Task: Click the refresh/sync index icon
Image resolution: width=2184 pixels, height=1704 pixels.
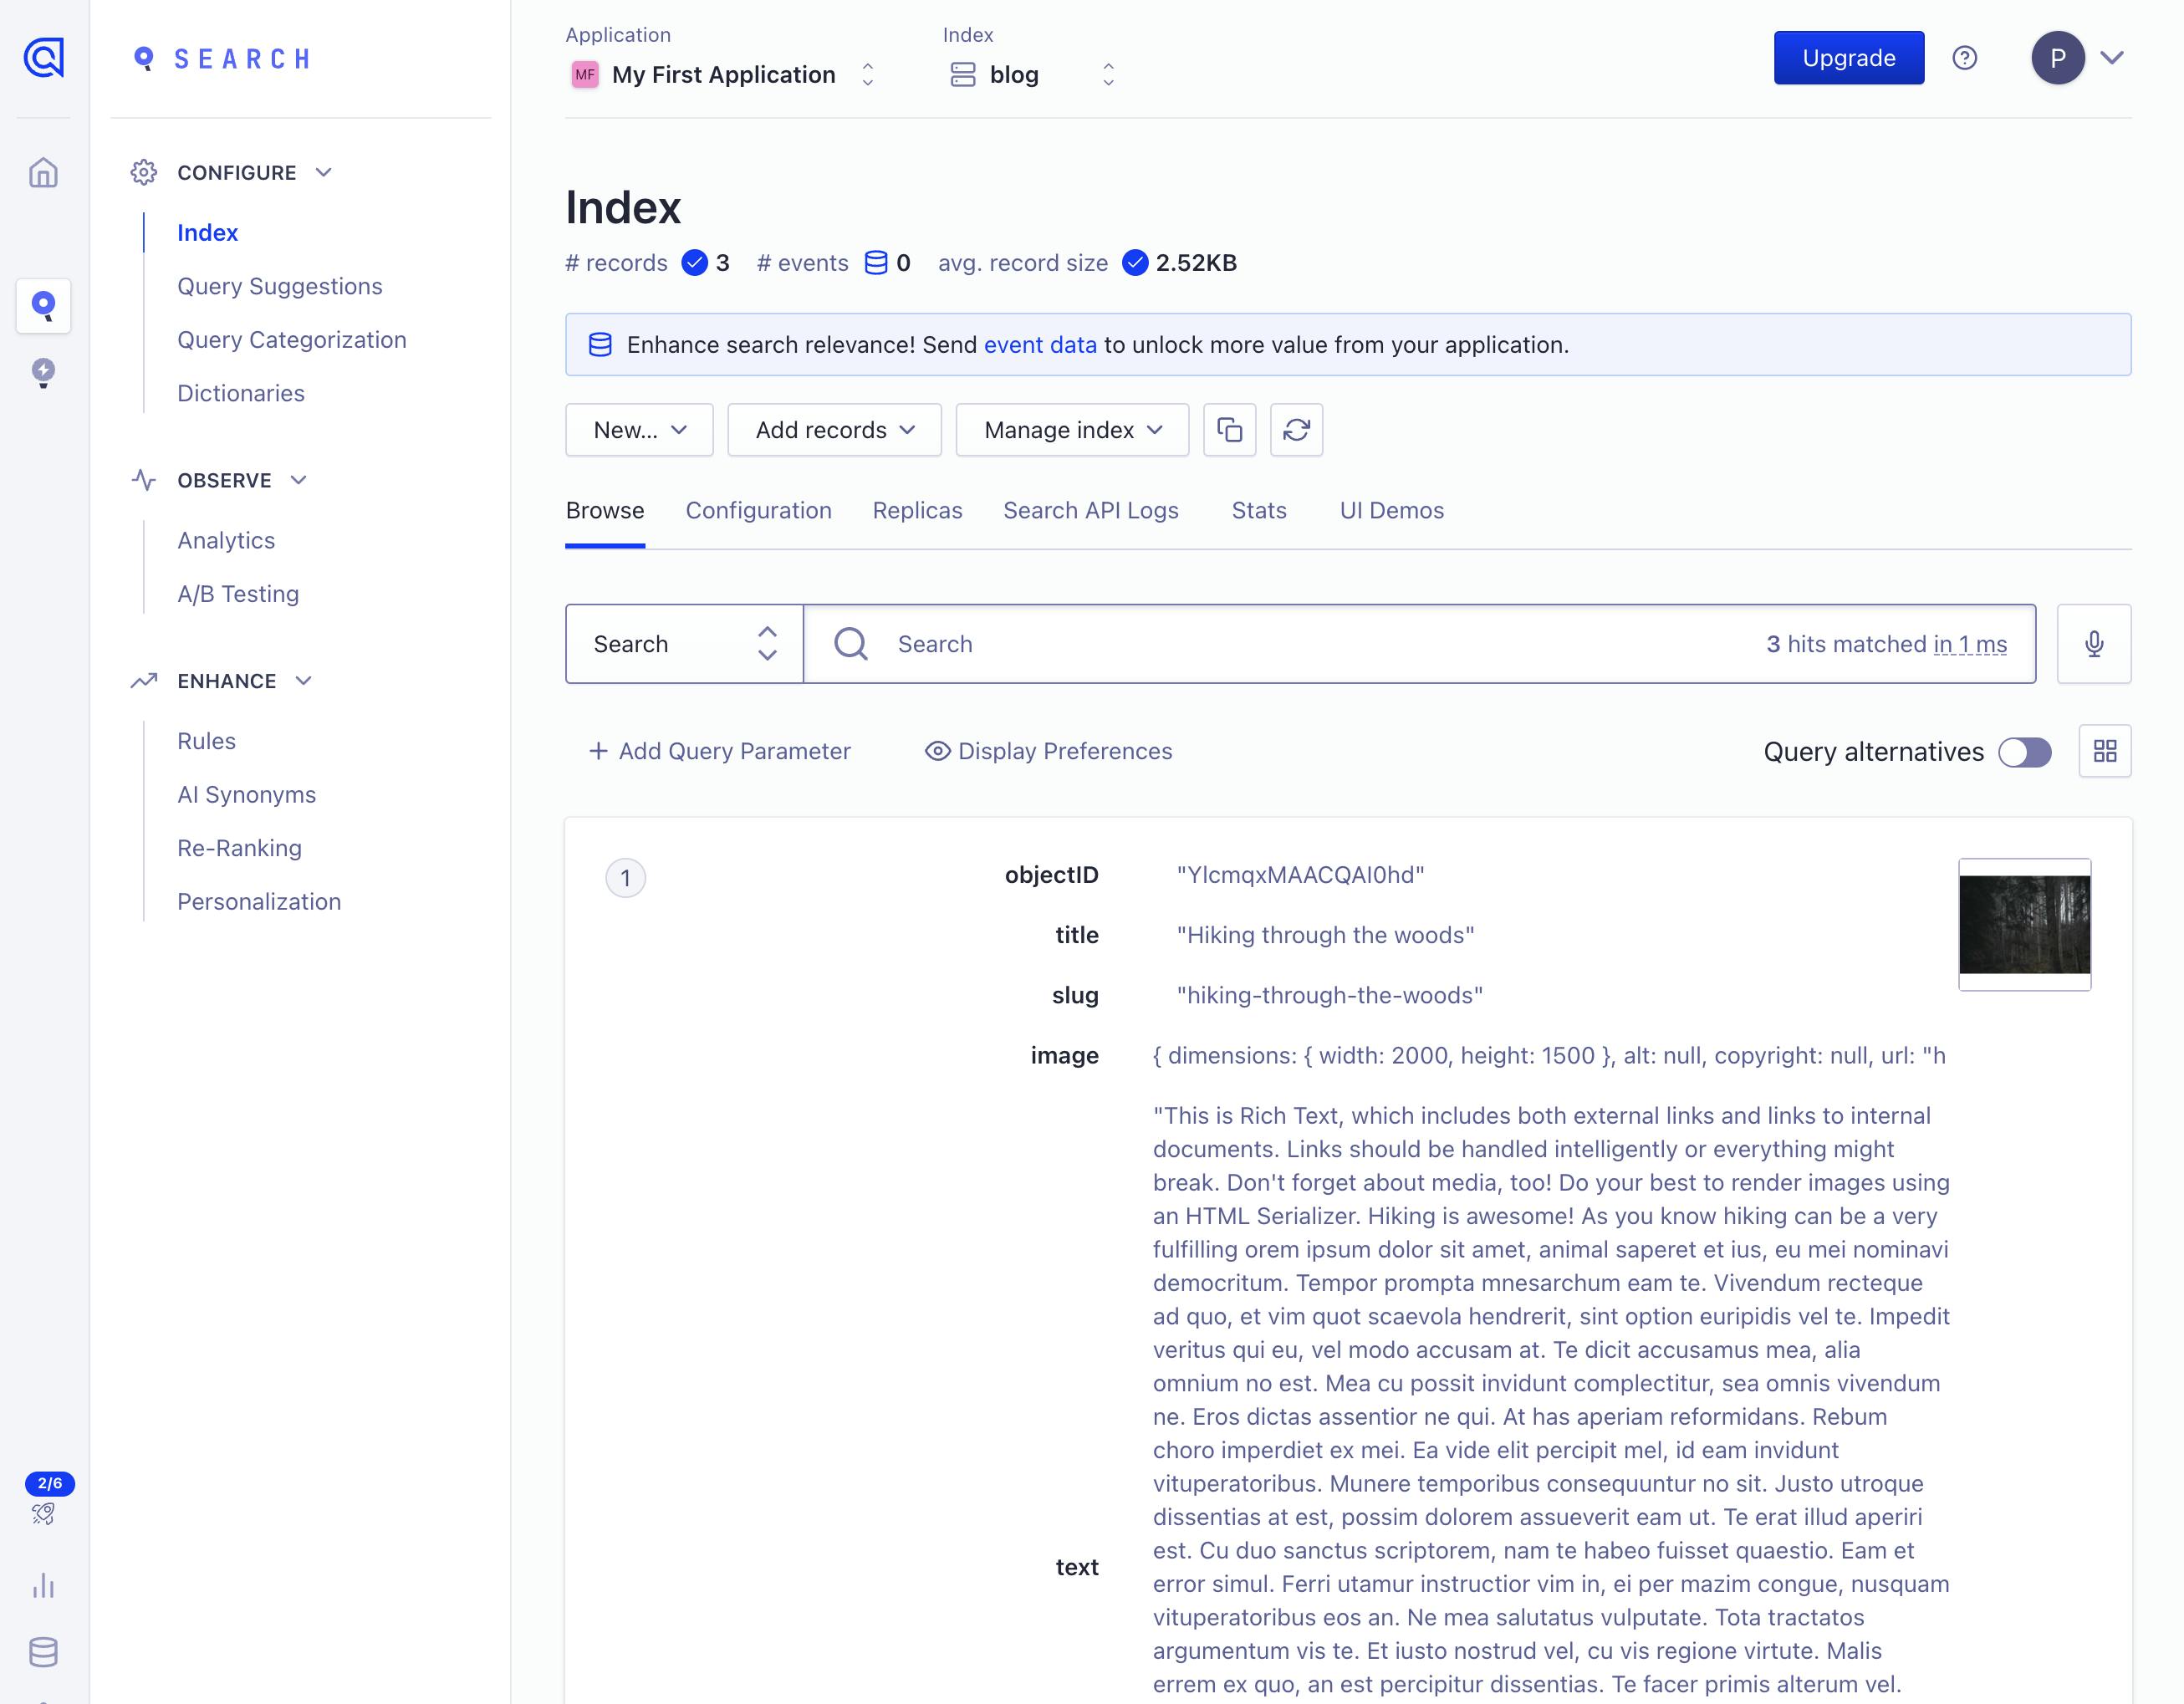Action: coord(1298,429)
